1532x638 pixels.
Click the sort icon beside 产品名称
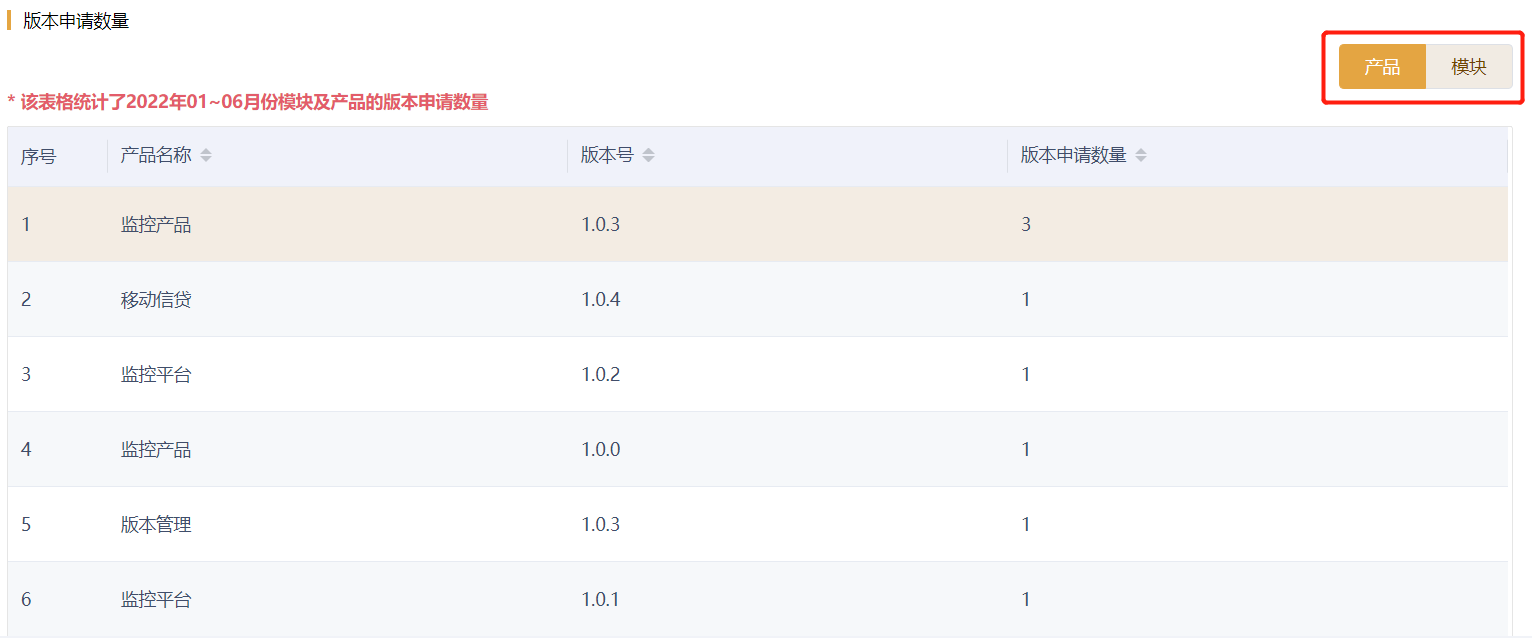coord(206,156)
